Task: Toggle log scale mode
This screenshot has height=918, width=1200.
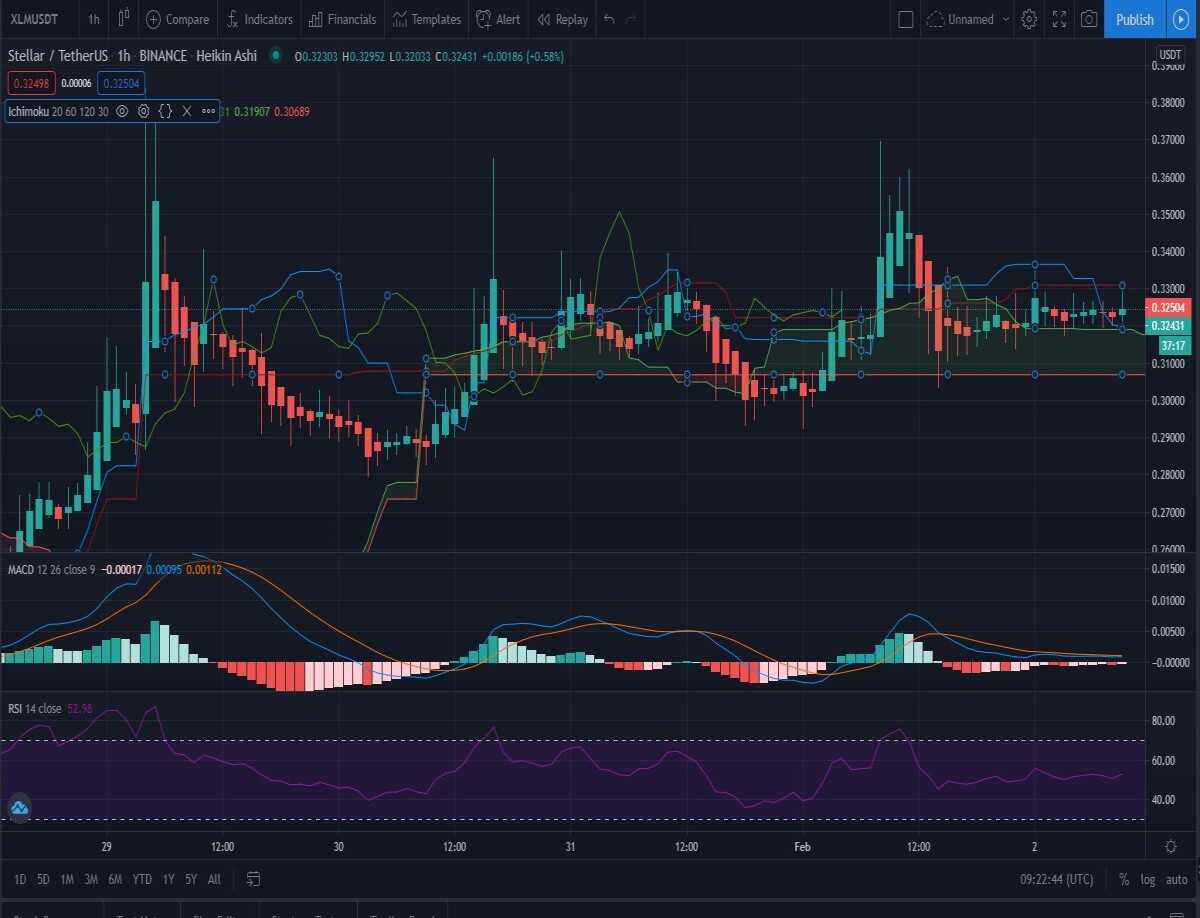Action: pyautogui.click(x=1147, y=879)
